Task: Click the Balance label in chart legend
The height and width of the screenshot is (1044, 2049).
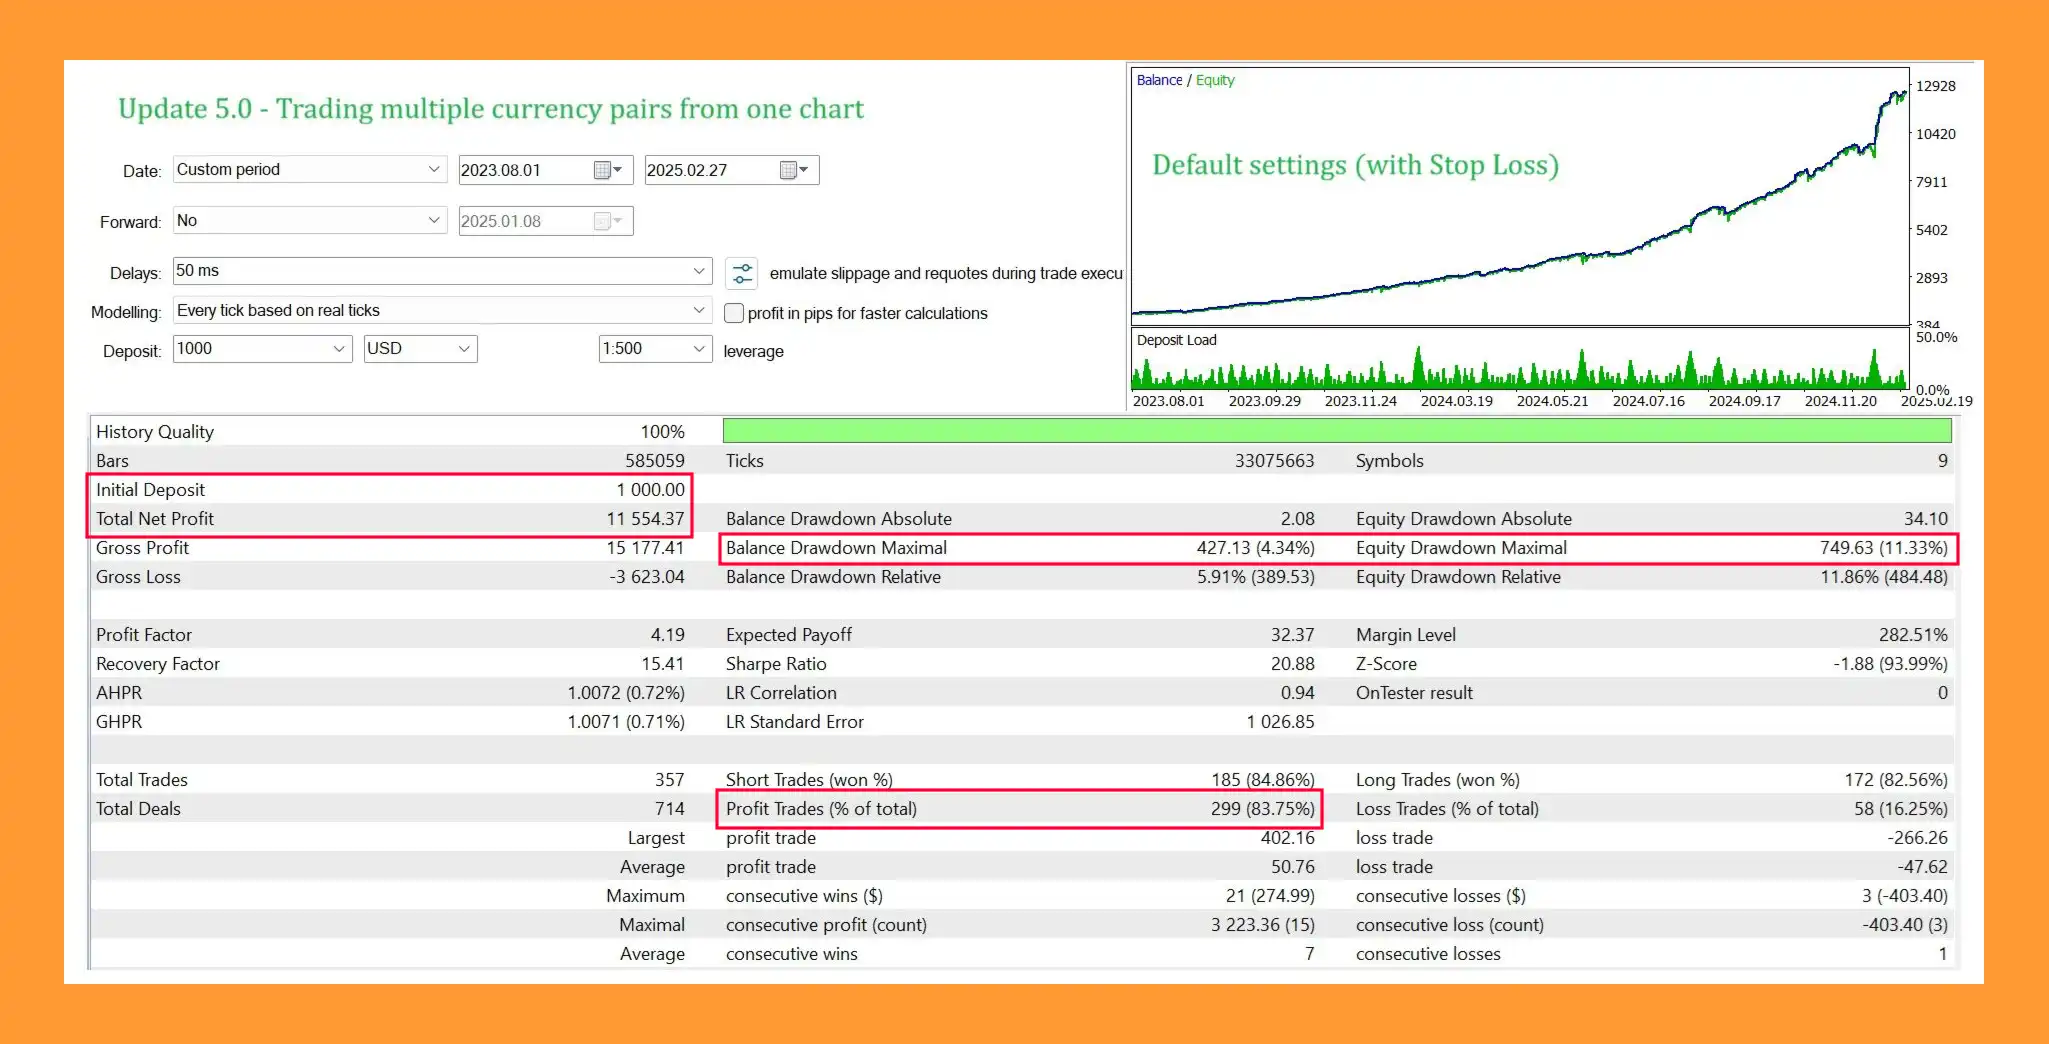Action: [x=1159, y=80]
